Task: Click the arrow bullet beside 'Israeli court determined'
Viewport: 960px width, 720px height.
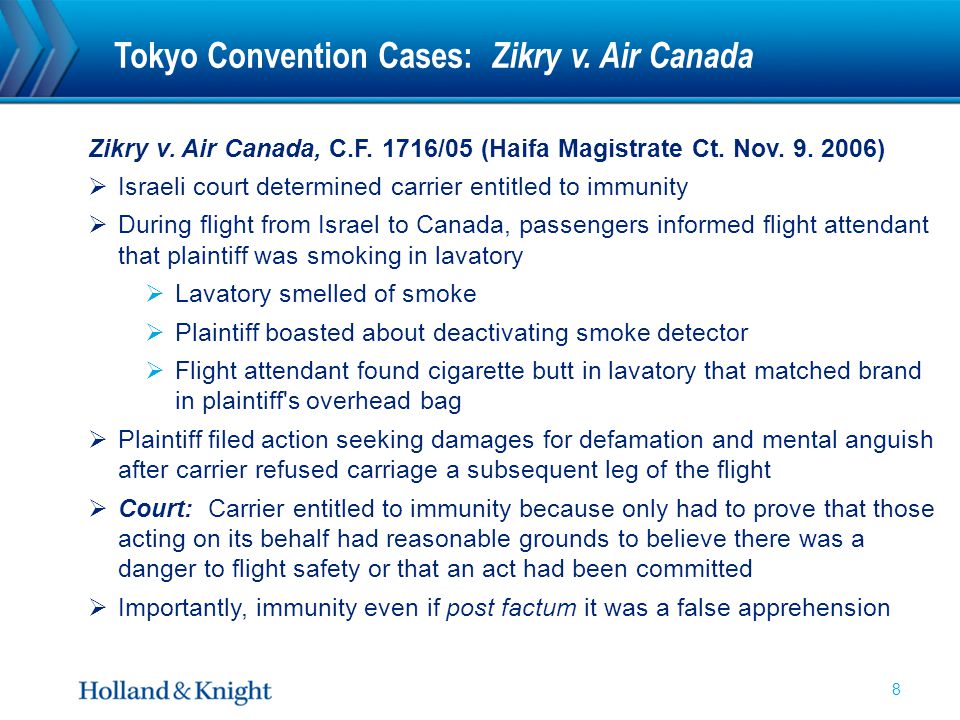Action: point(98,187)
